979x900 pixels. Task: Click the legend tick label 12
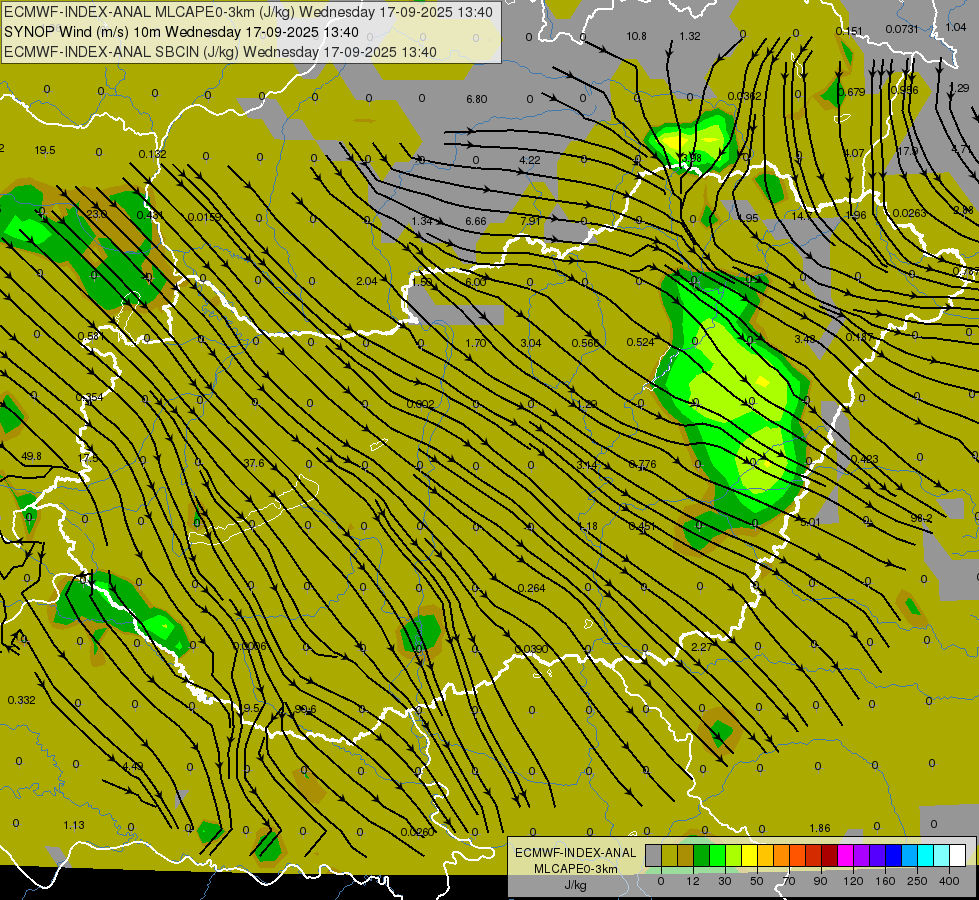(x=693, y=881)
